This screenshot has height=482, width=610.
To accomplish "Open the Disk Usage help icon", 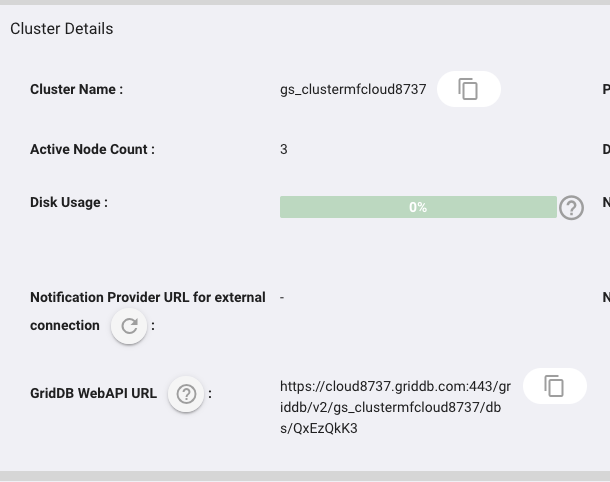I will (x=571, y=208).
